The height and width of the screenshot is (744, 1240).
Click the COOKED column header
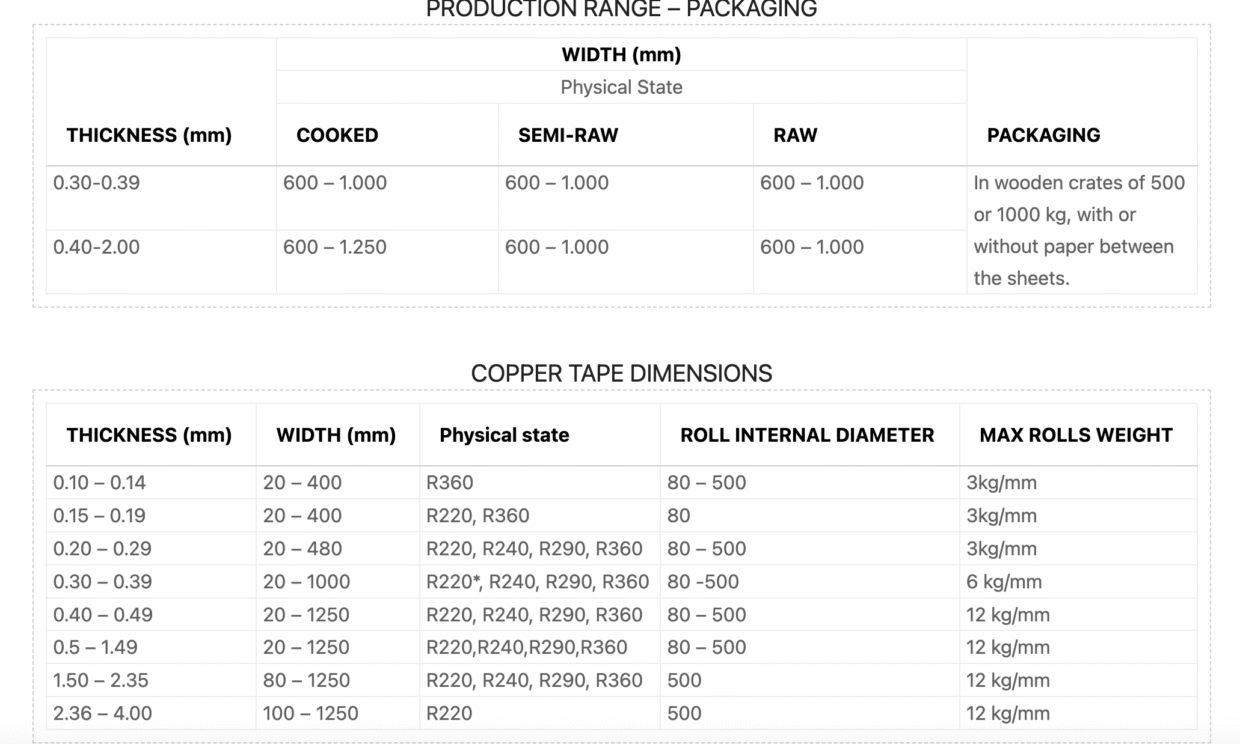pos(337,135)
